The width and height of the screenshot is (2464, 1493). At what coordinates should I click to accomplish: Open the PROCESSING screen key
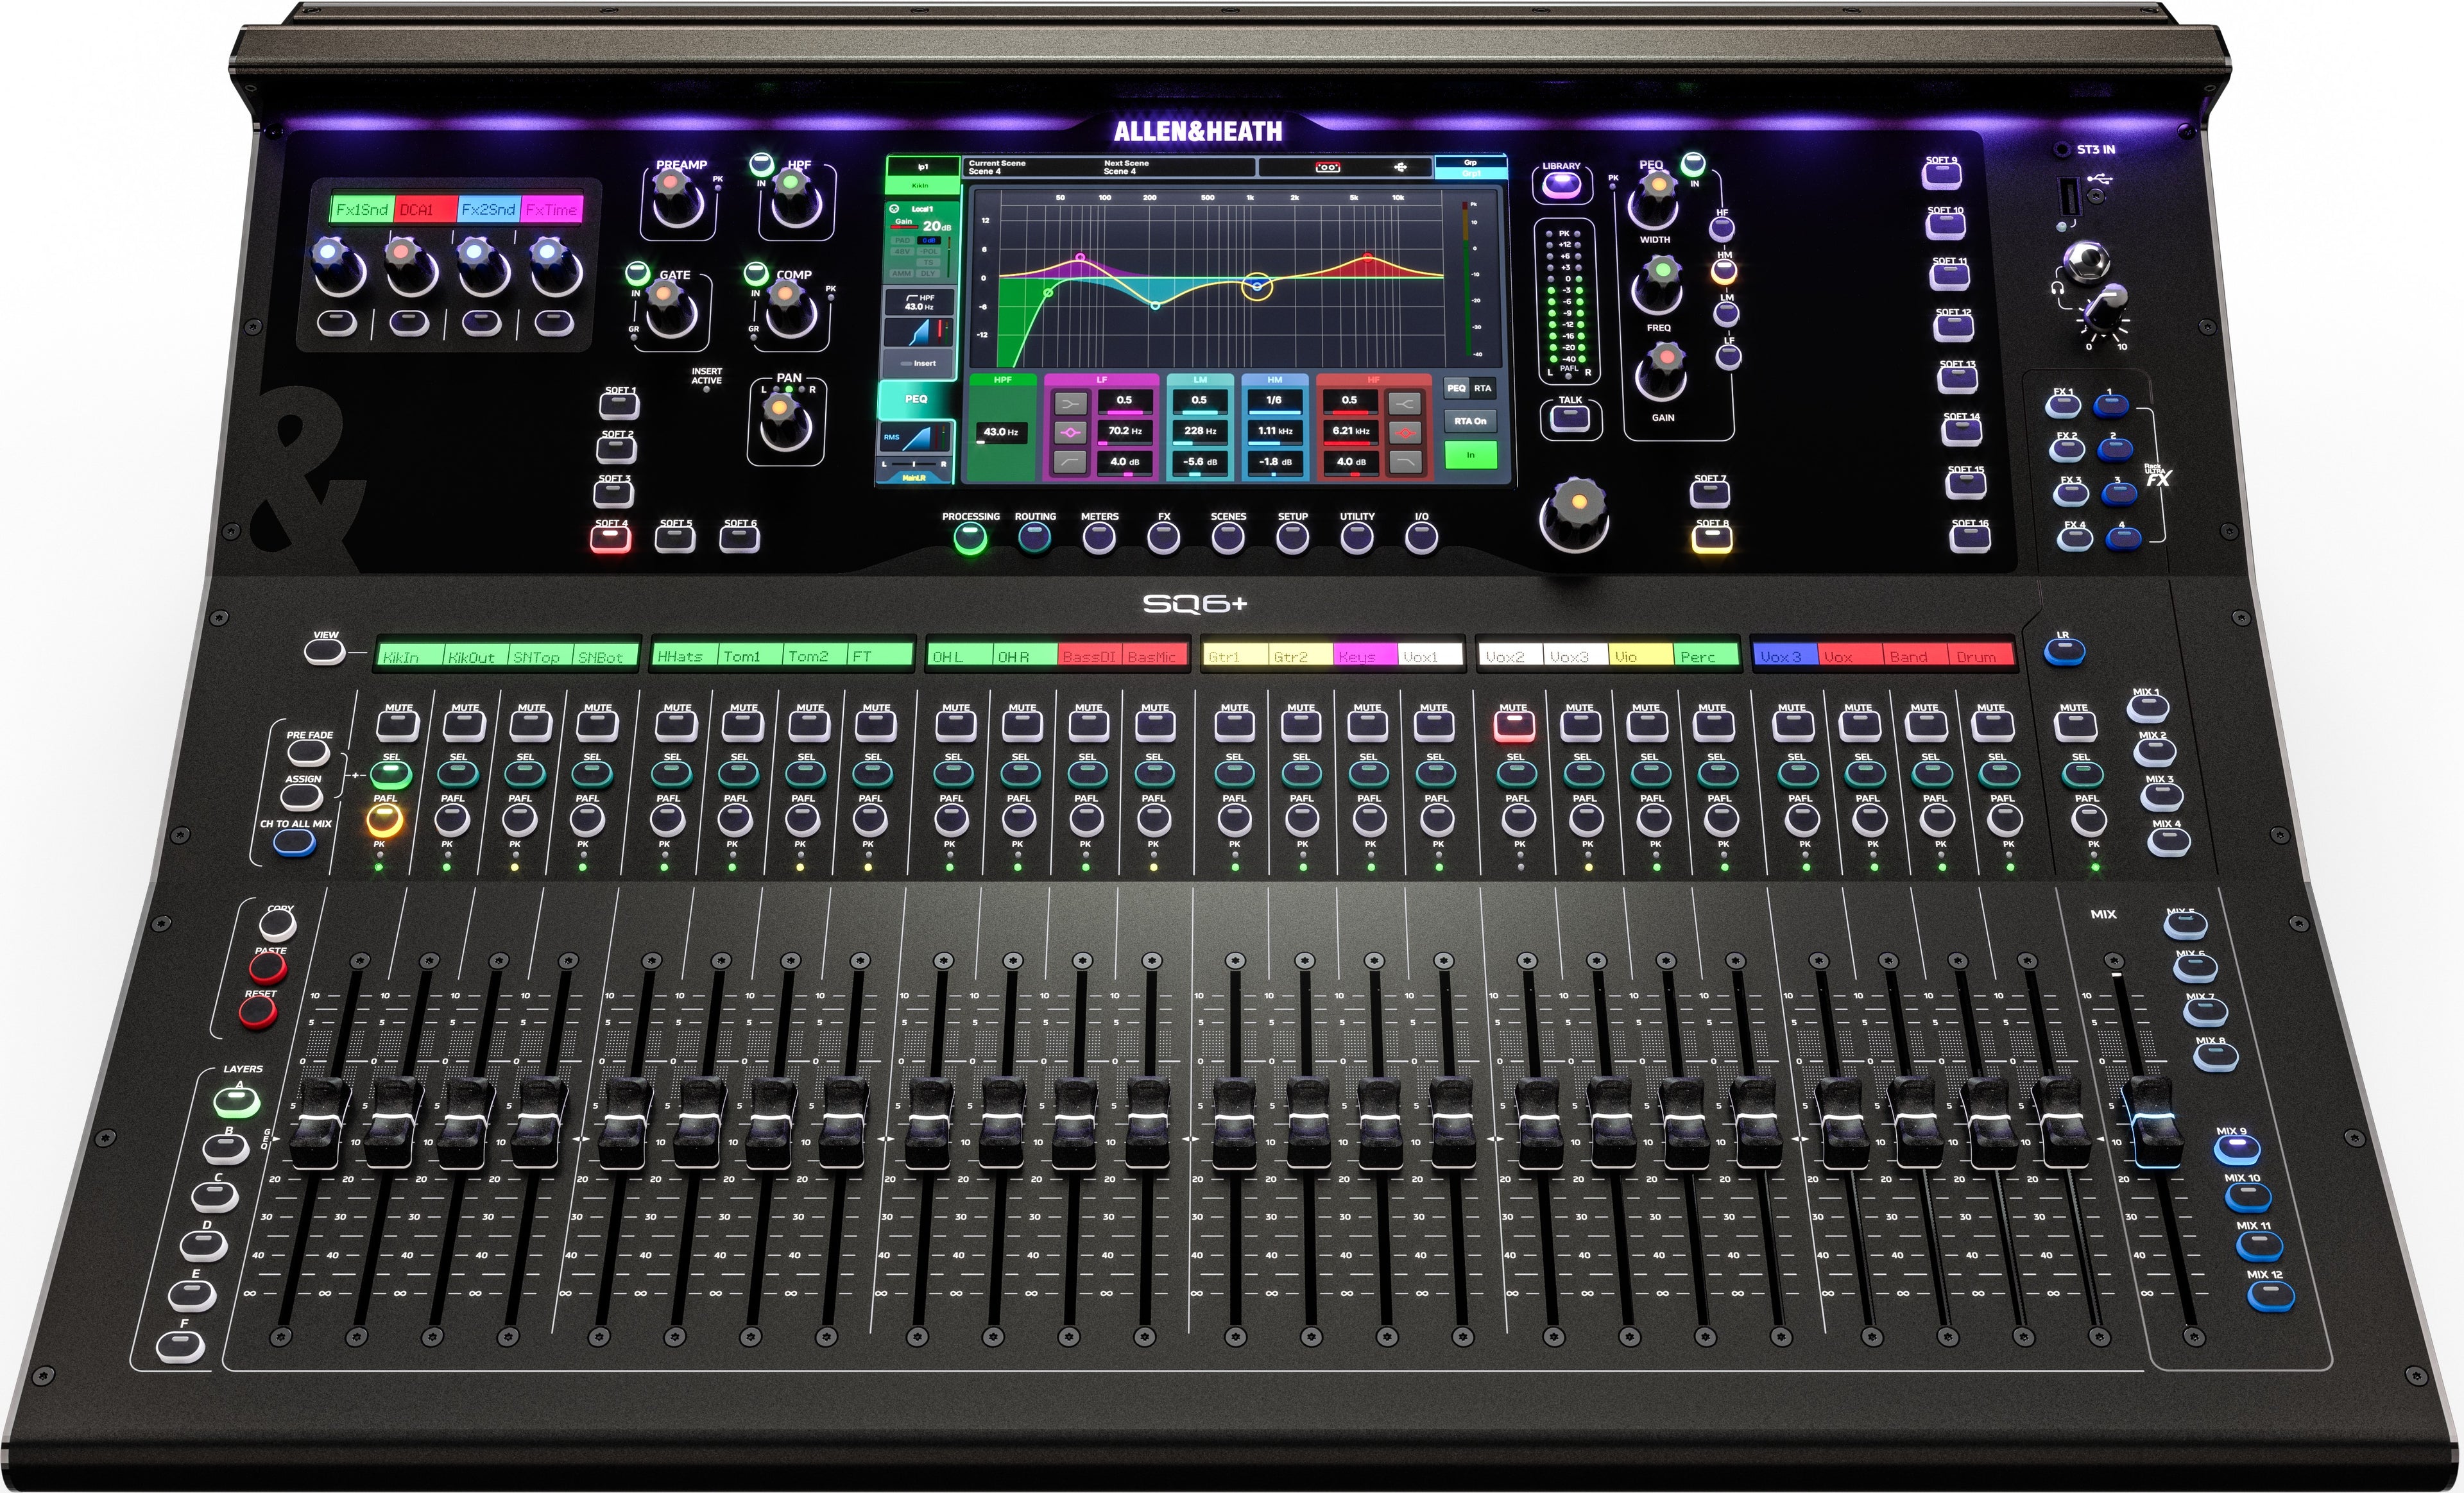click(x=969, y=539)
